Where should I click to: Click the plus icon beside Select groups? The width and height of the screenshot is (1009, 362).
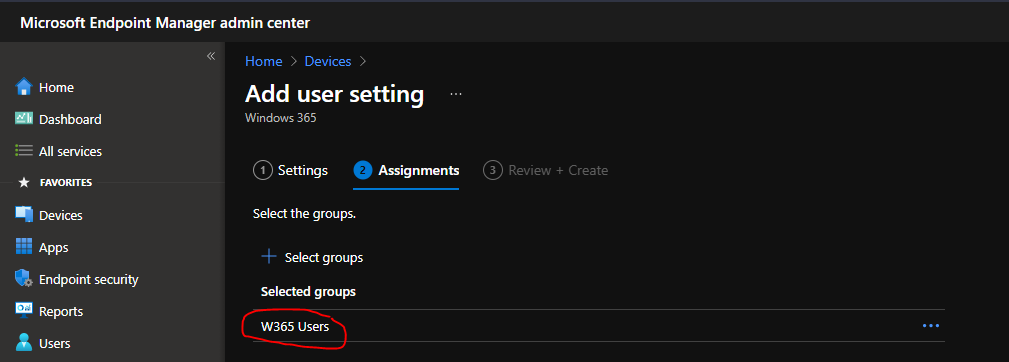pyautogui.click(x=268, y=257)
